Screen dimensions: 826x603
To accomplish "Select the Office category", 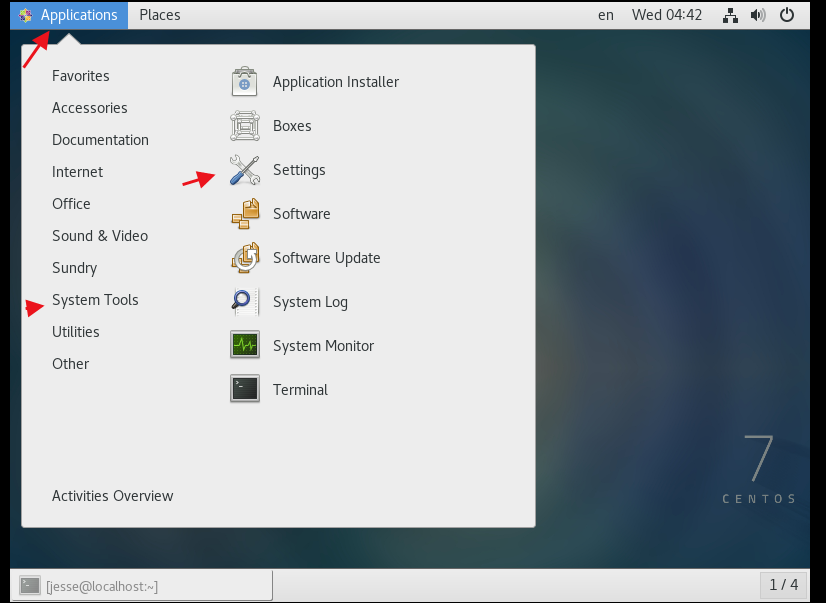I will pos(71,204).
